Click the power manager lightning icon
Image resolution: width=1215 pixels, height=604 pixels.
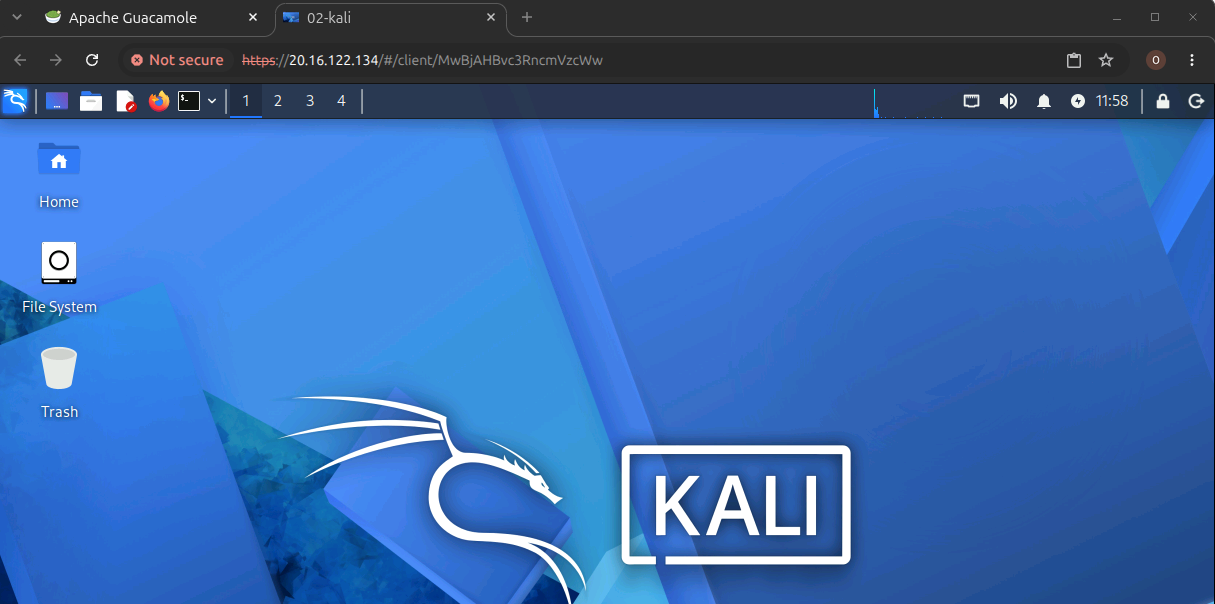(1077, 101)
